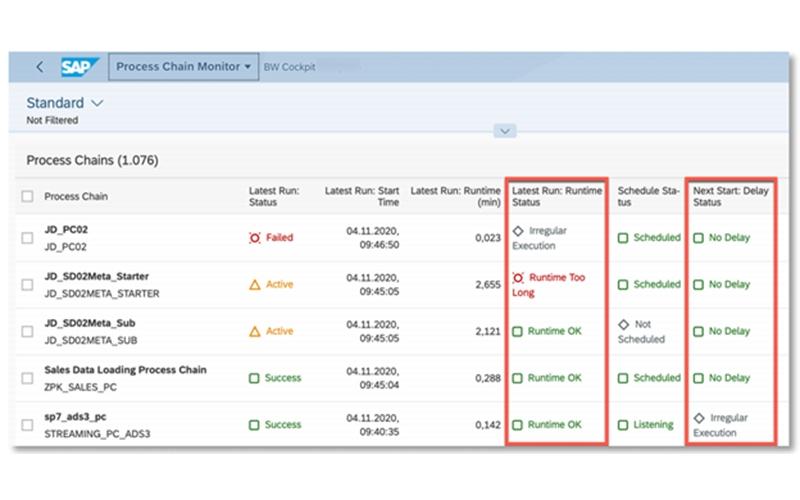Select the JD_PC02 row checkbox

tap(28, 238)
